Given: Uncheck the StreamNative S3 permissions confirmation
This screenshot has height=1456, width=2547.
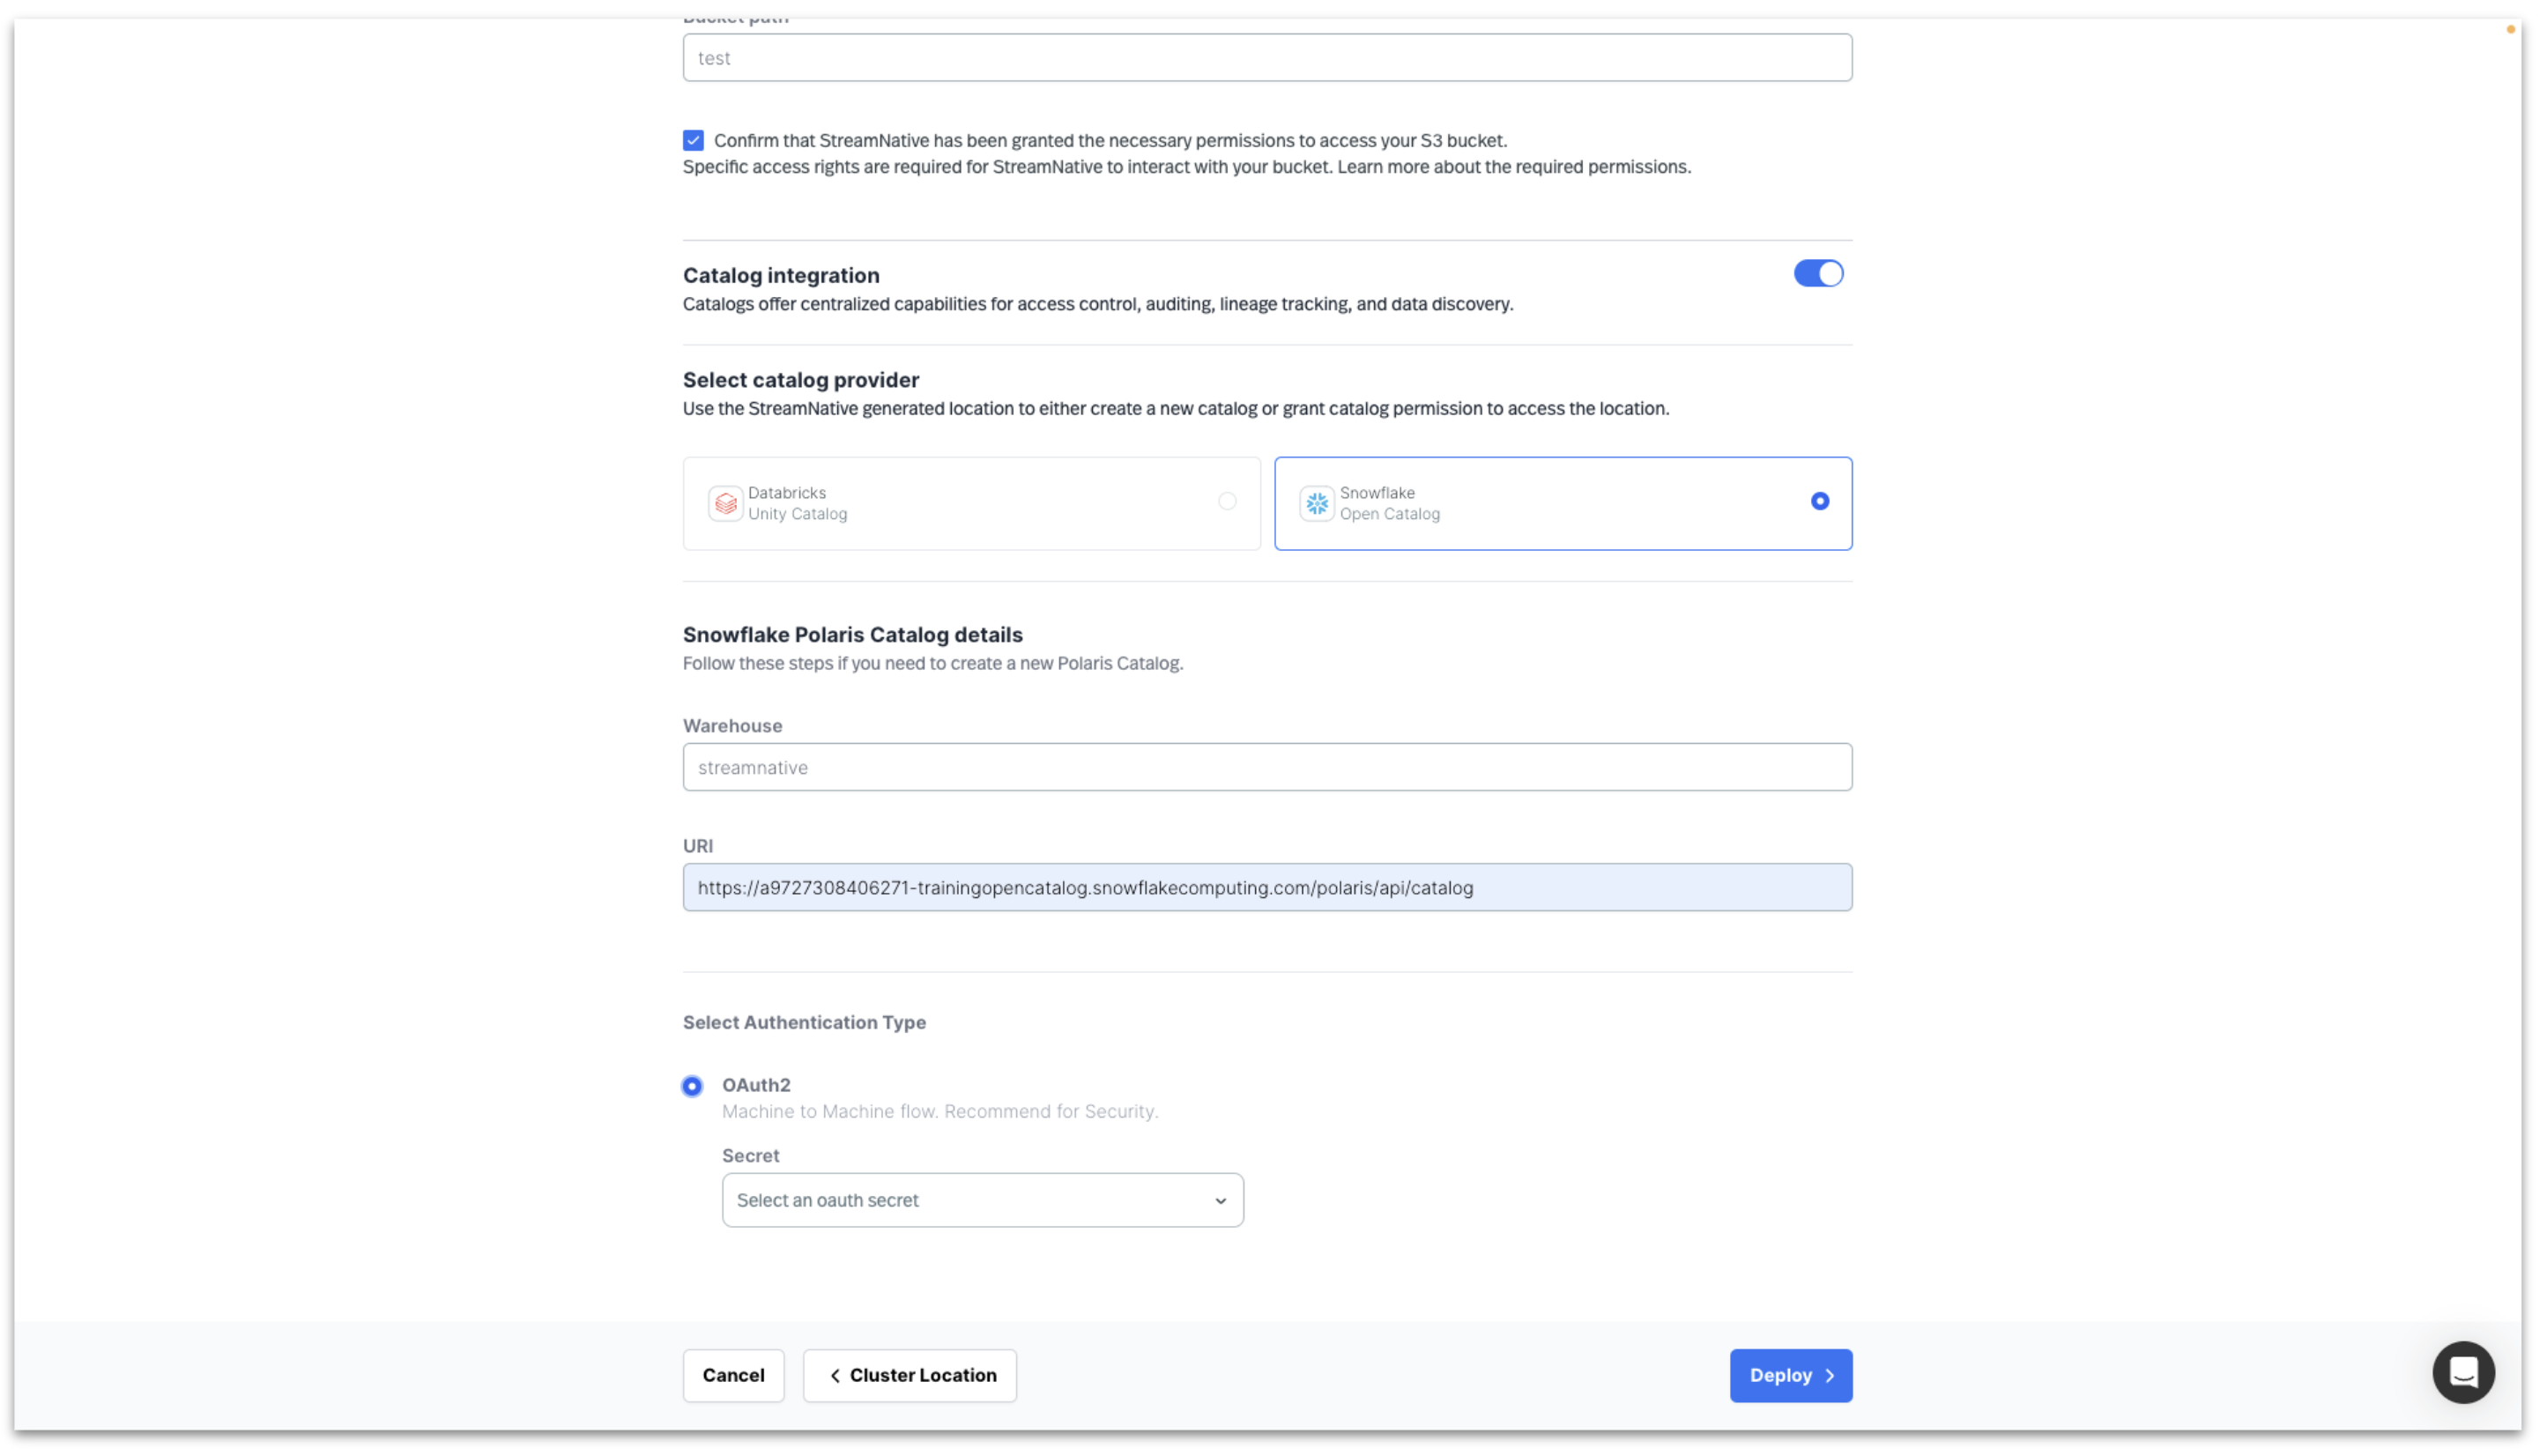Looking at the screenshot, I should [693, 140].
